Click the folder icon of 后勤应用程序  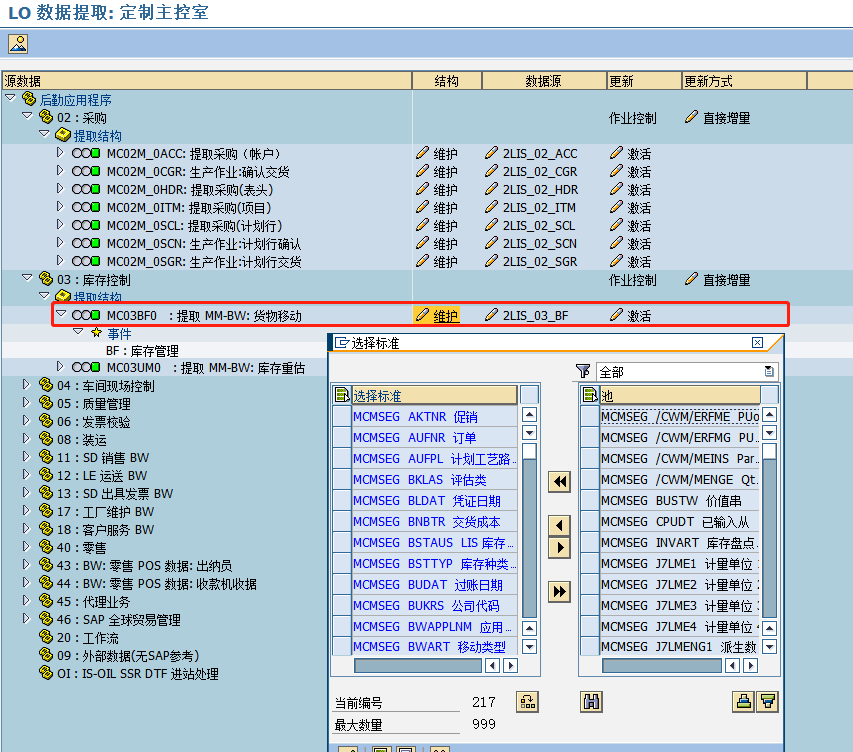pos(29,99)
